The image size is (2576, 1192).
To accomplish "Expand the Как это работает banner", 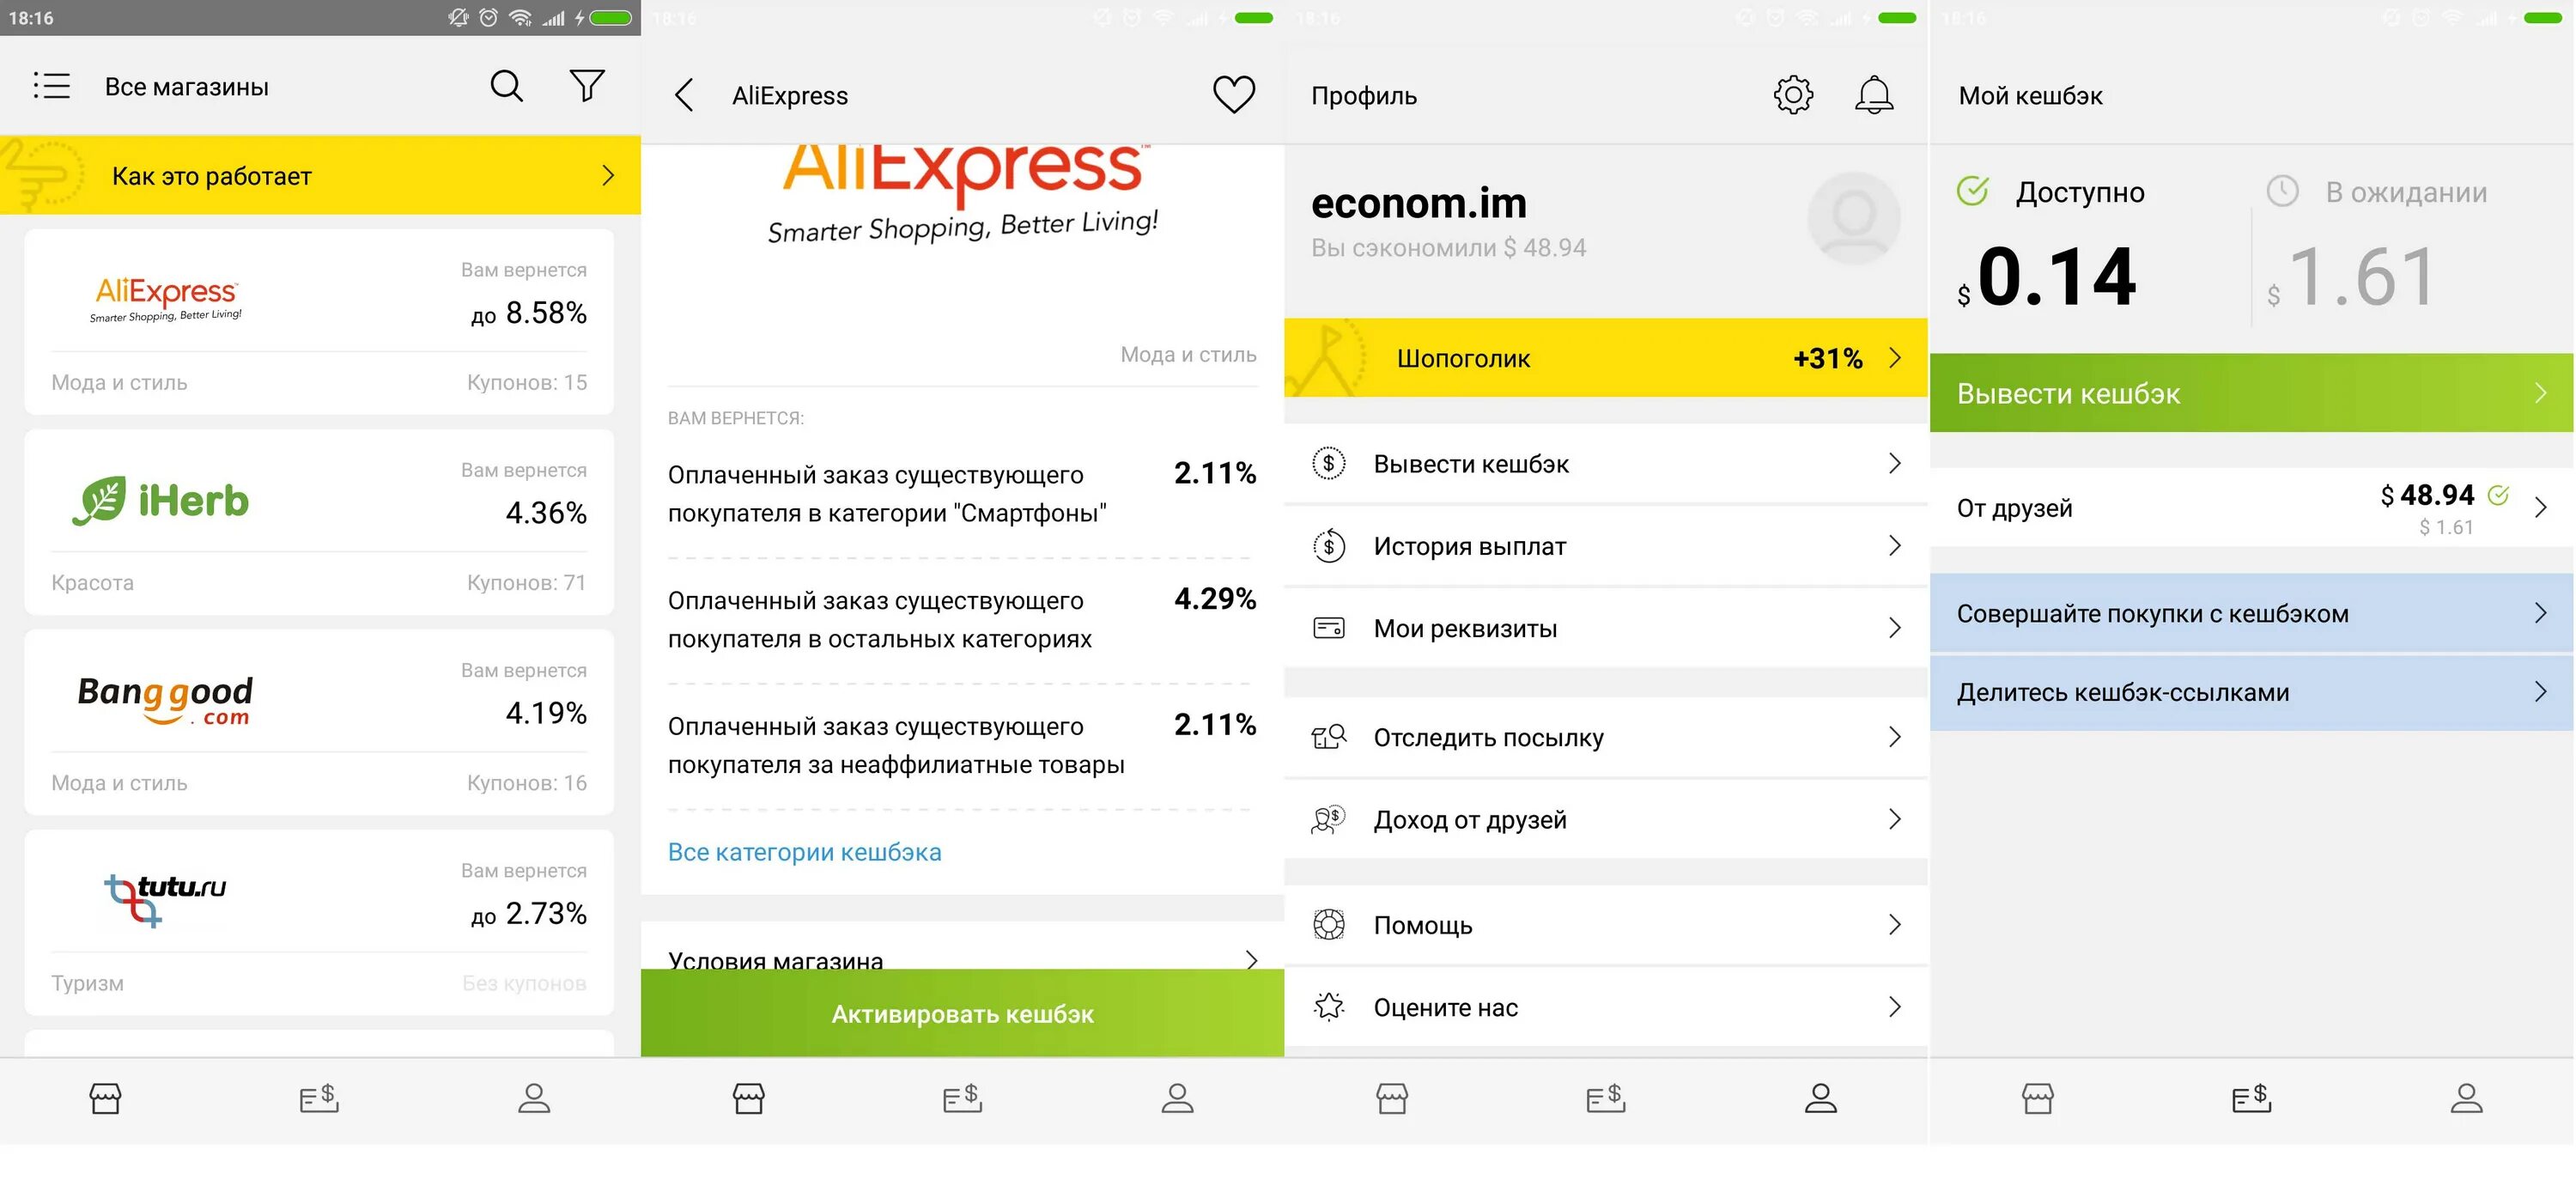I will click(320, 176).
